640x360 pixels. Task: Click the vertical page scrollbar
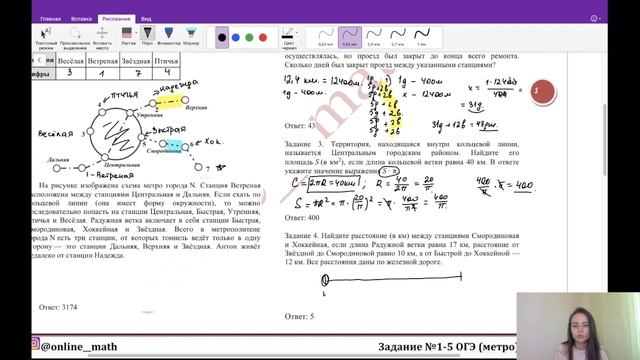click(x=604, y=140)
